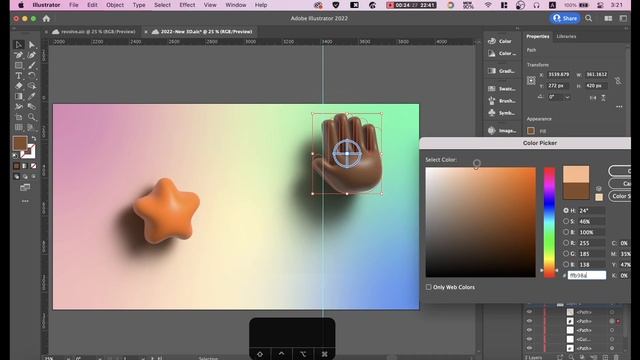The image size is (640, 360).
Task: Enable Only Web Colors checkbox
Action: point(429,287)
